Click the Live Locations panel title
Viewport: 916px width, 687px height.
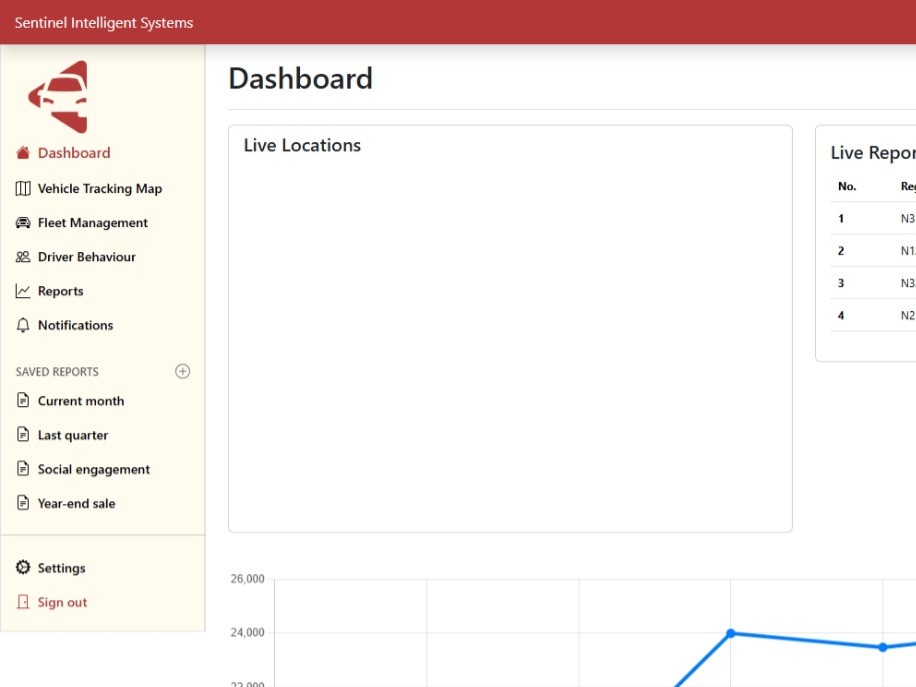302,145
